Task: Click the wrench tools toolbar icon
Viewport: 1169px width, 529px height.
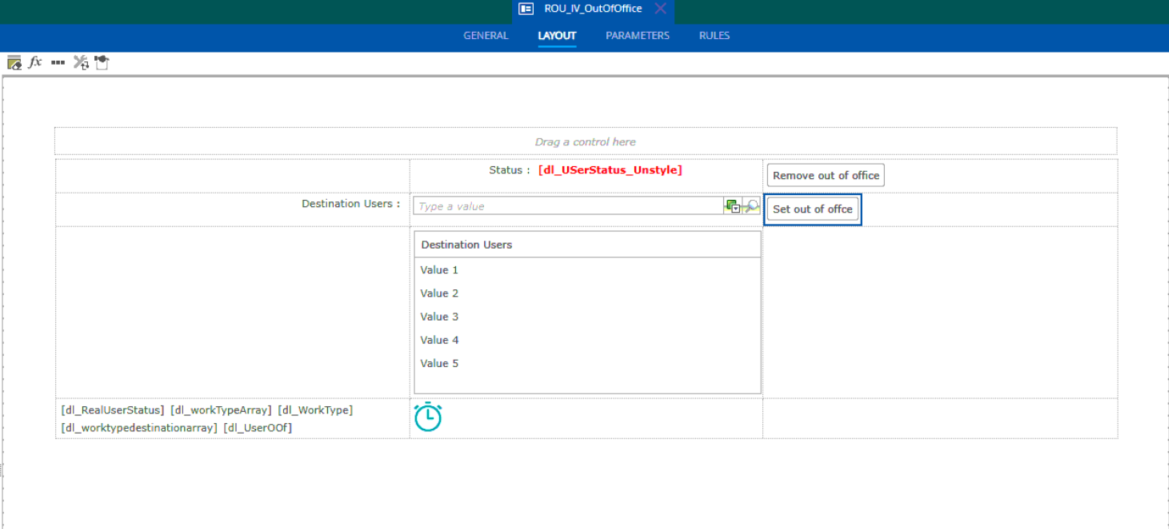Action: pos(81,63)
